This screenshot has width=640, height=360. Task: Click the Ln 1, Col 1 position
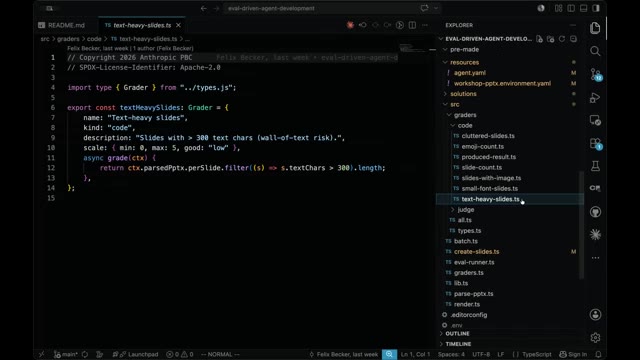click(416, 354)
